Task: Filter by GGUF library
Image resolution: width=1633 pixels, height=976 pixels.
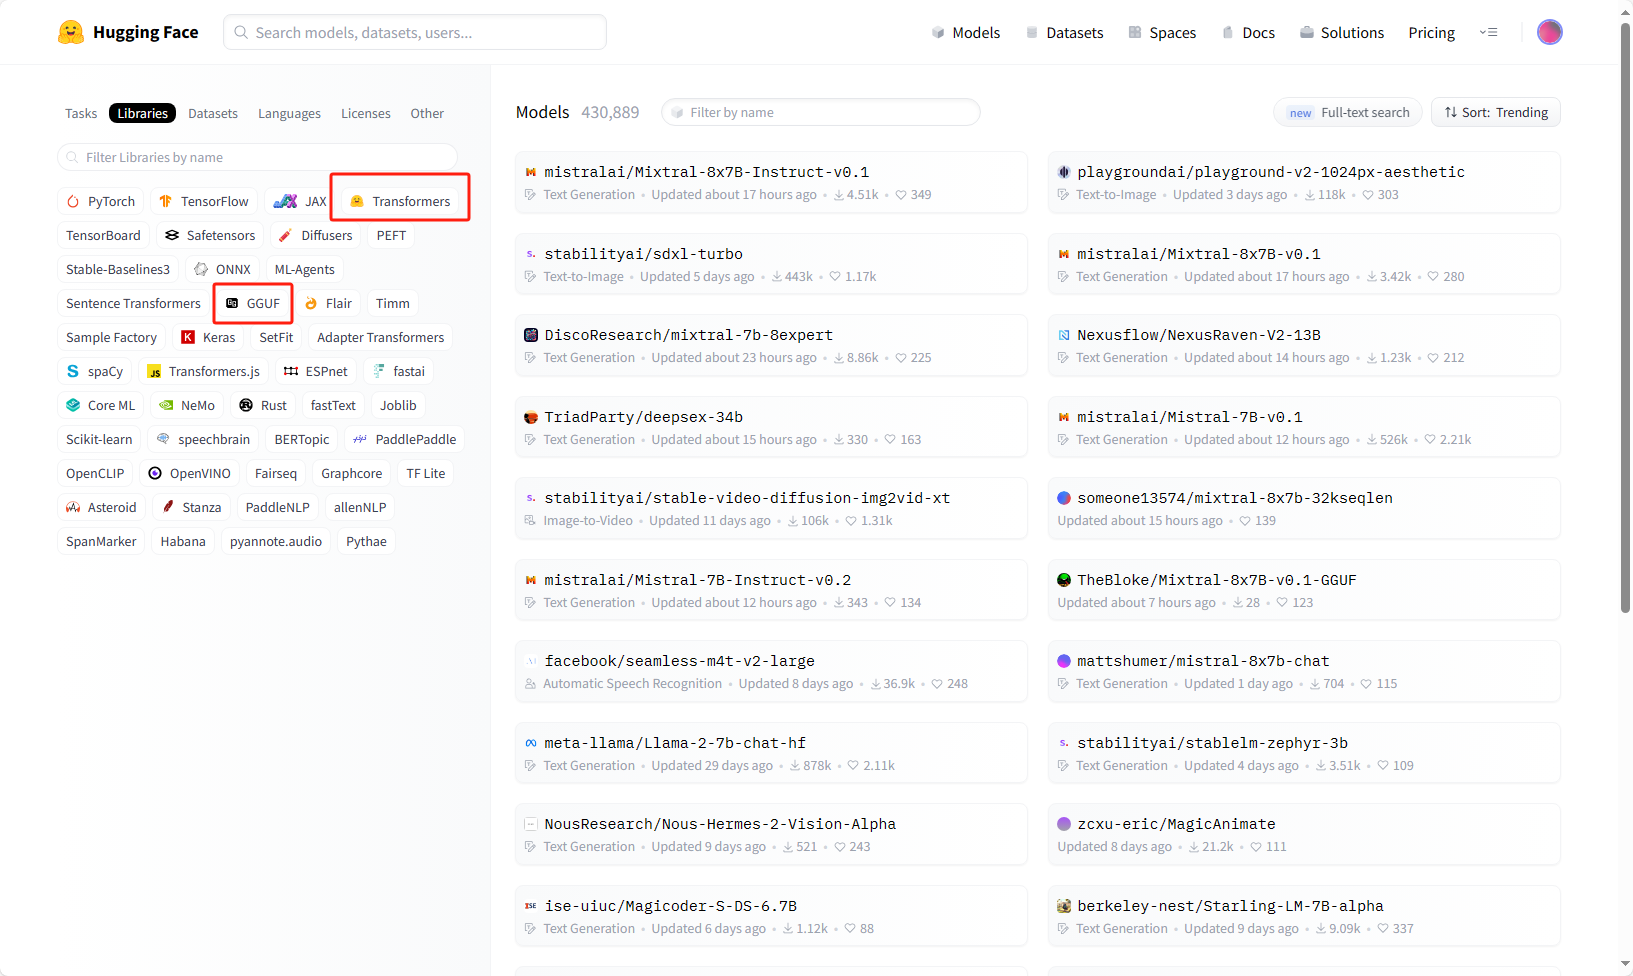Action: coord(253,303)
